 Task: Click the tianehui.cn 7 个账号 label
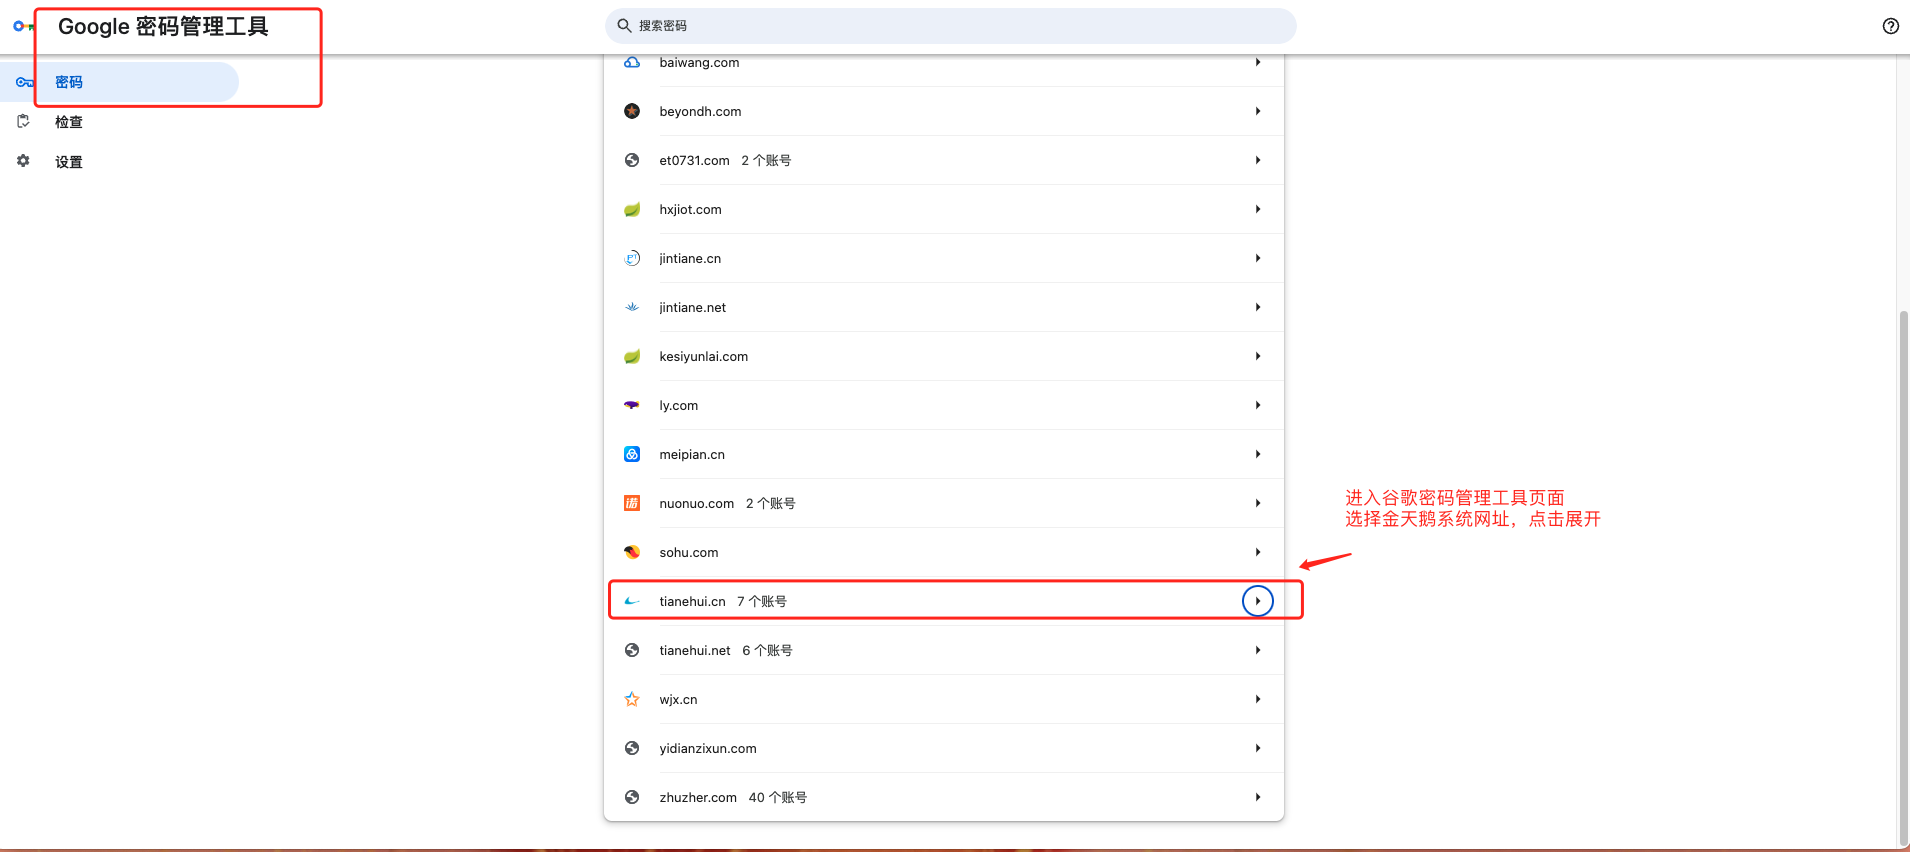762,601
